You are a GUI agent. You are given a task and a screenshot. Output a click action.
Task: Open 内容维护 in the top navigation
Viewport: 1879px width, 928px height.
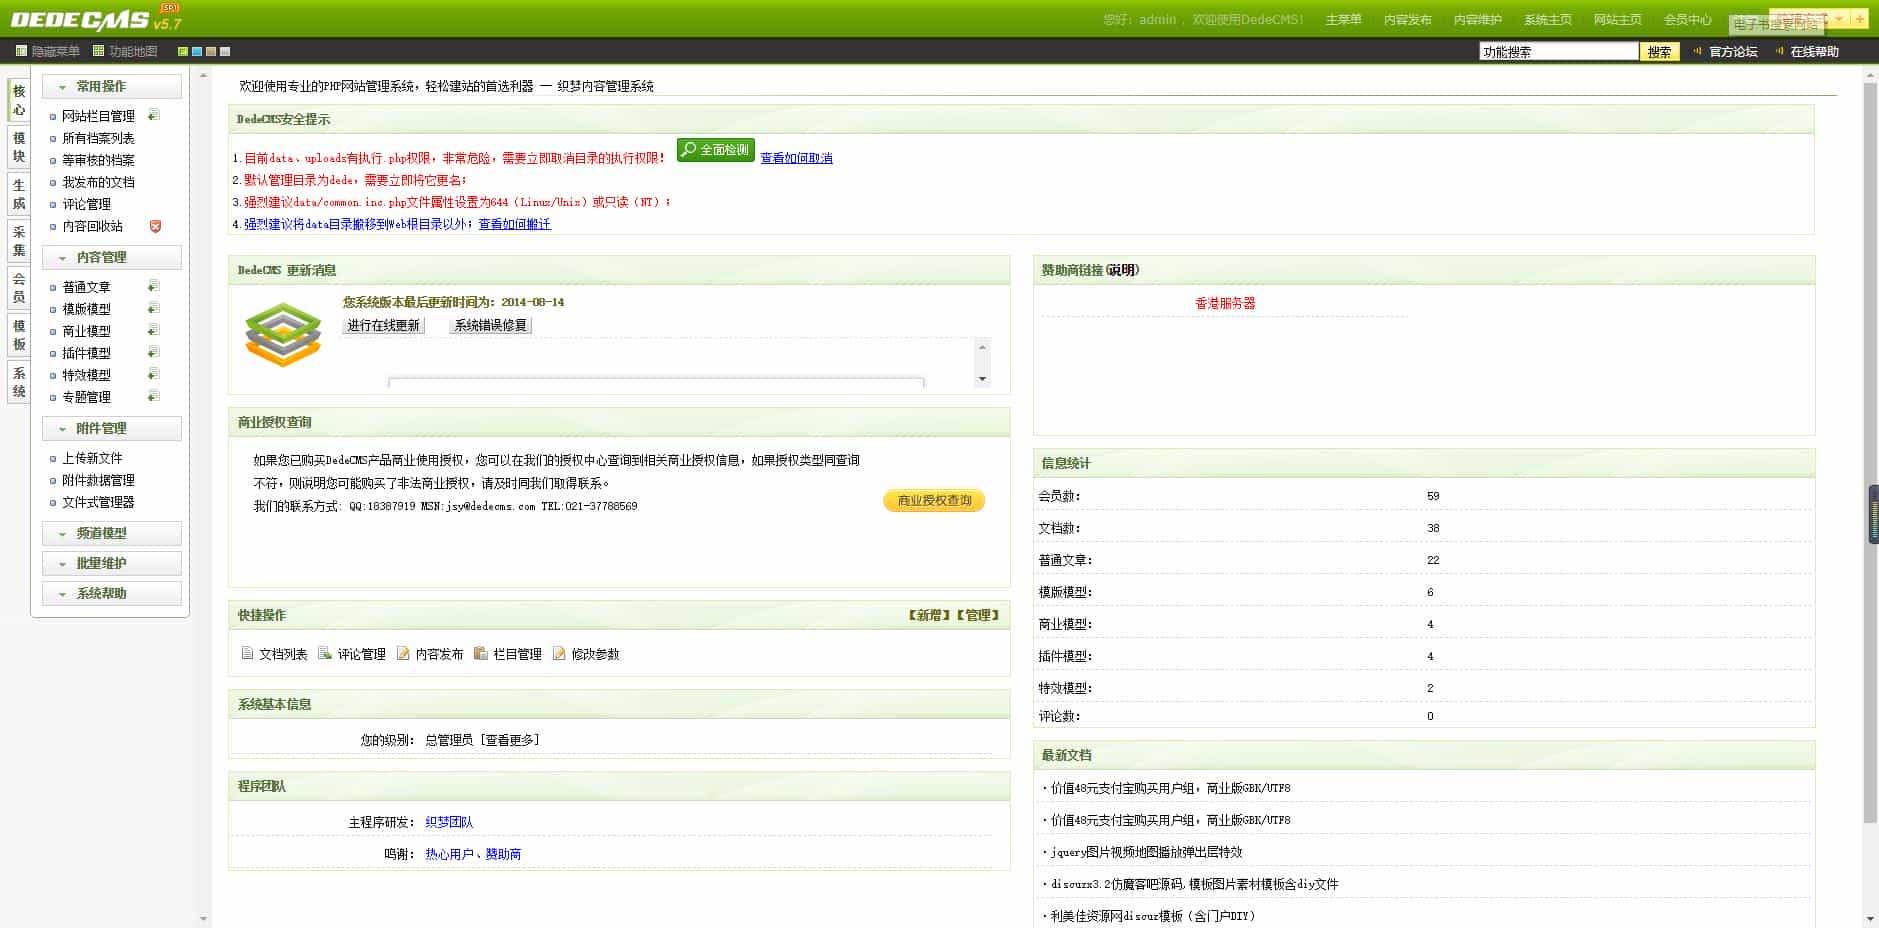point(1477,20)
